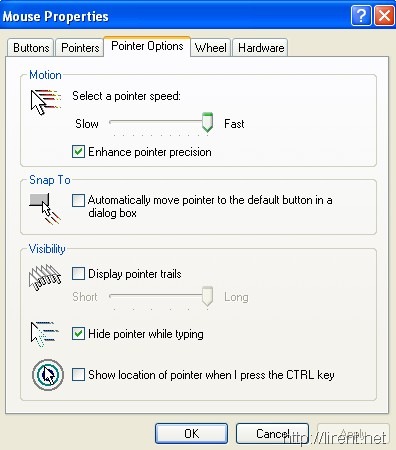Click the CTRL key pointer location icon
The width and height of the screenshot is (396, 450).
(48, 375)
